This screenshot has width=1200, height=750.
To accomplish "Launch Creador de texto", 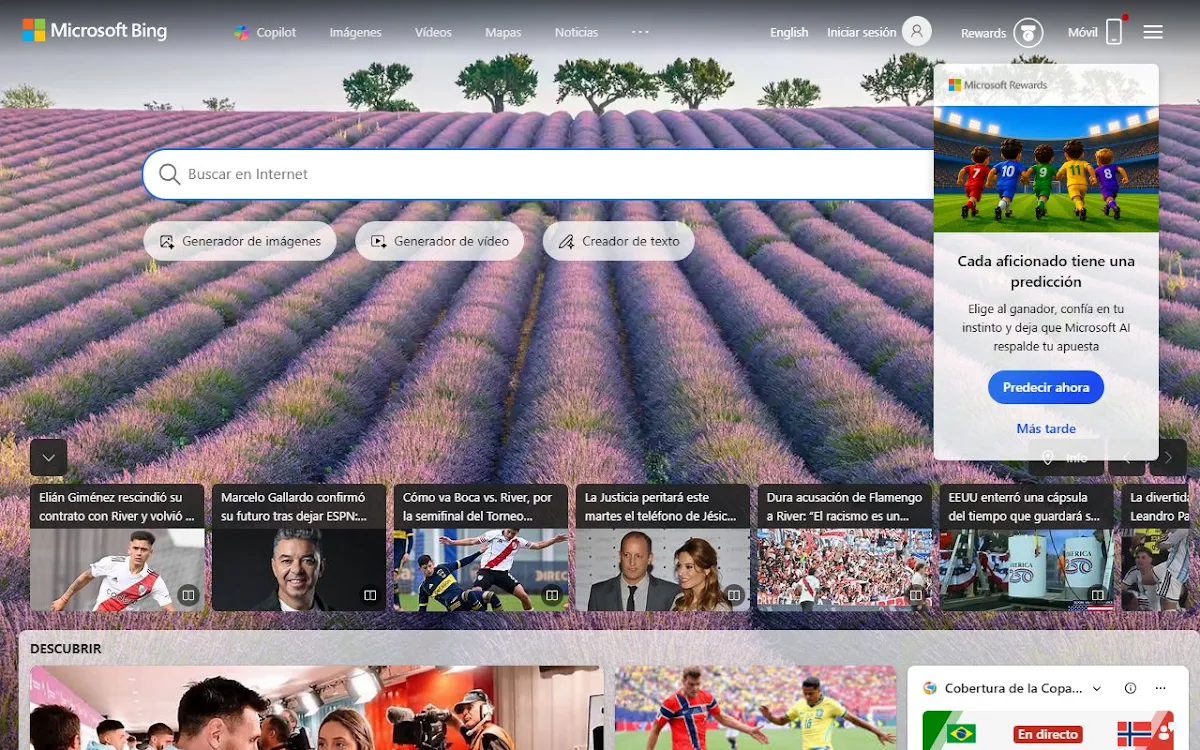I will click(x=619, y=241).
